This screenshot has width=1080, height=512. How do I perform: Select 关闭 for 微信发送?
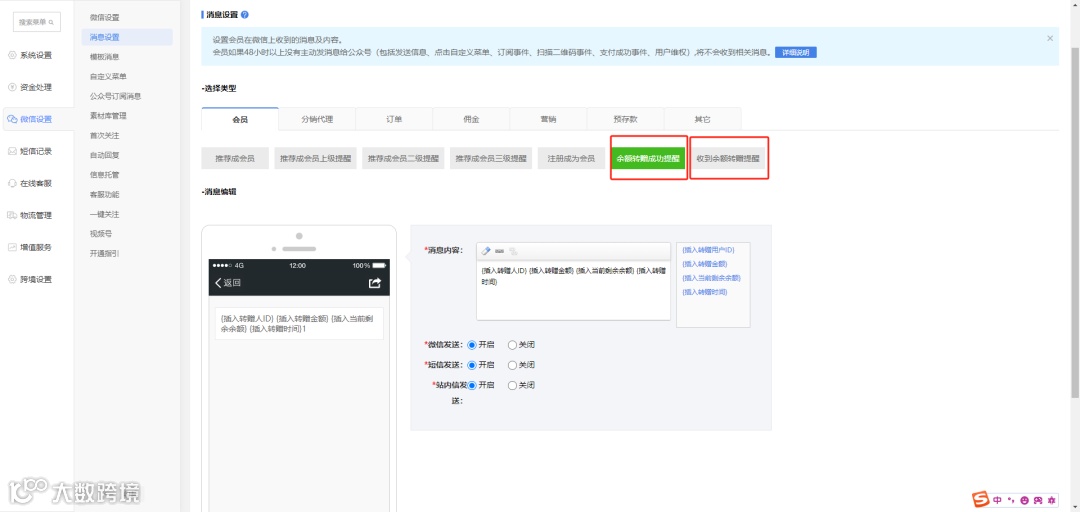[512, 345]
